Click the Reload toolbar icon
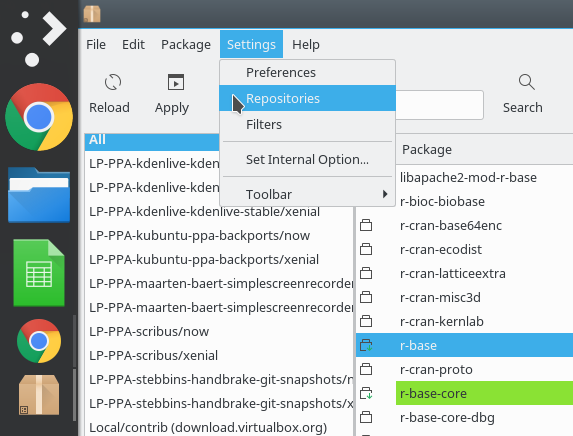This screenshot has width=573, height=436. (113, 82)
